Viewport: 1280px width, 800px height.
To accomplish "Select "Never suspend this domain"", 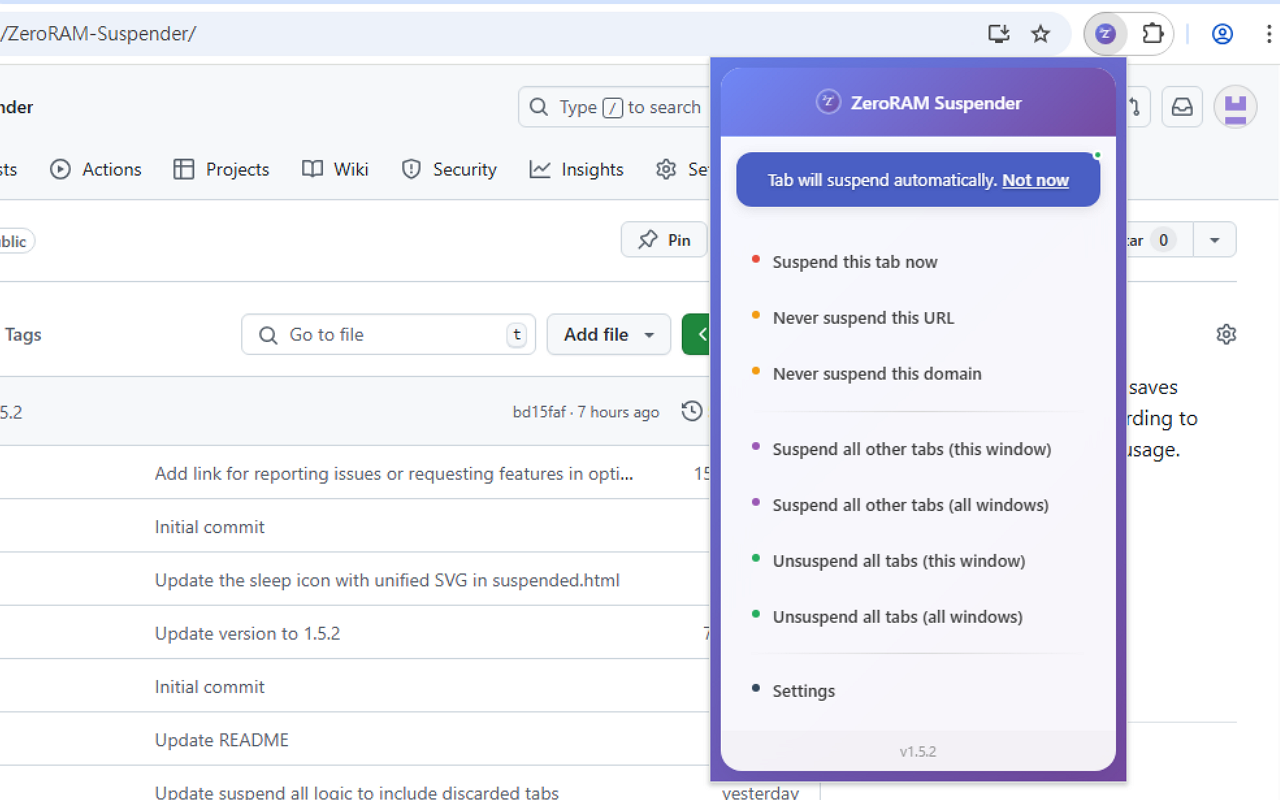I will click(918, 374).
